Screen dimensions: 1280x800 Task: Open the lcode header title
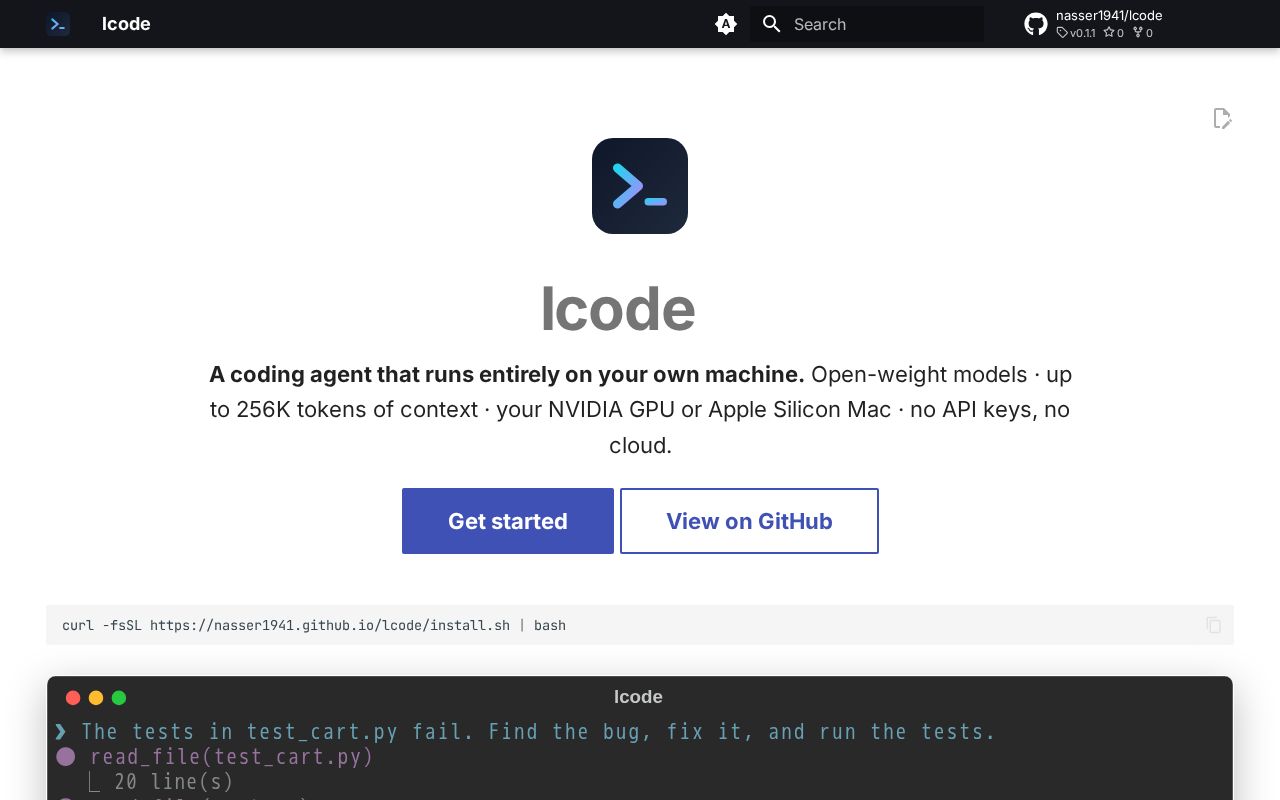[126, 24]
